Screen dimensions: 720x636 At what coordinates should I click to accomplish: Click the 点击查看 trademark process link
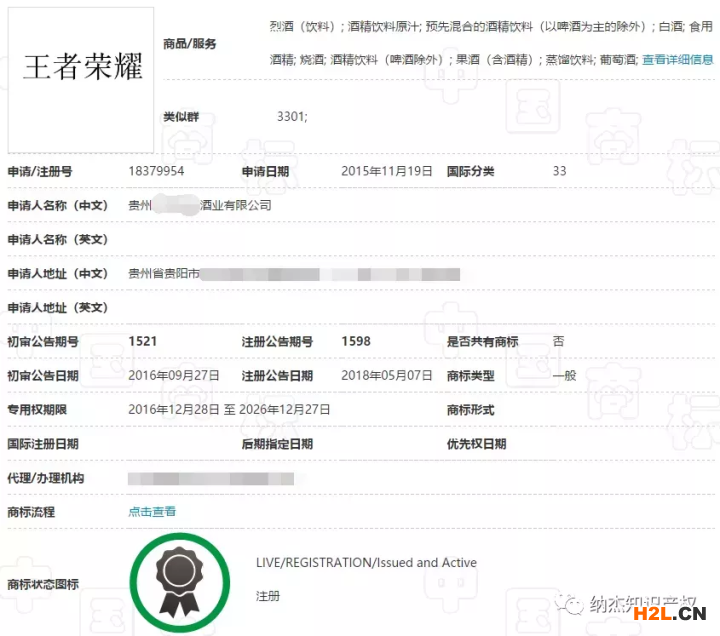(x=152, y=512)
